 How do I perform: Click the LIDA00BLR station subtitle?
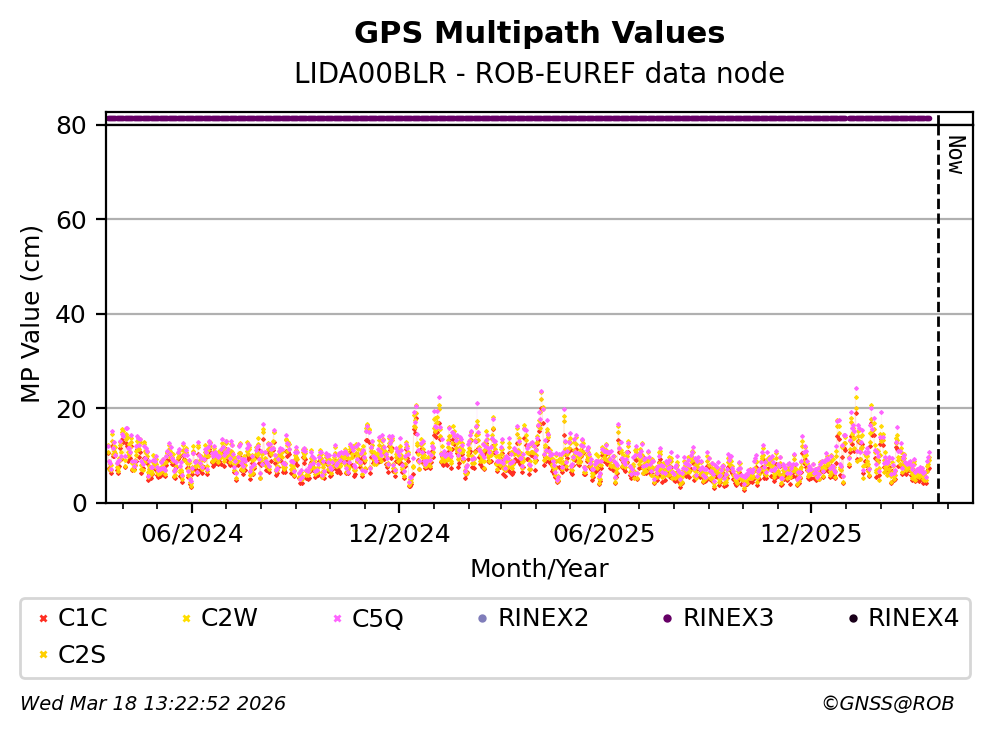pos(539,74)
